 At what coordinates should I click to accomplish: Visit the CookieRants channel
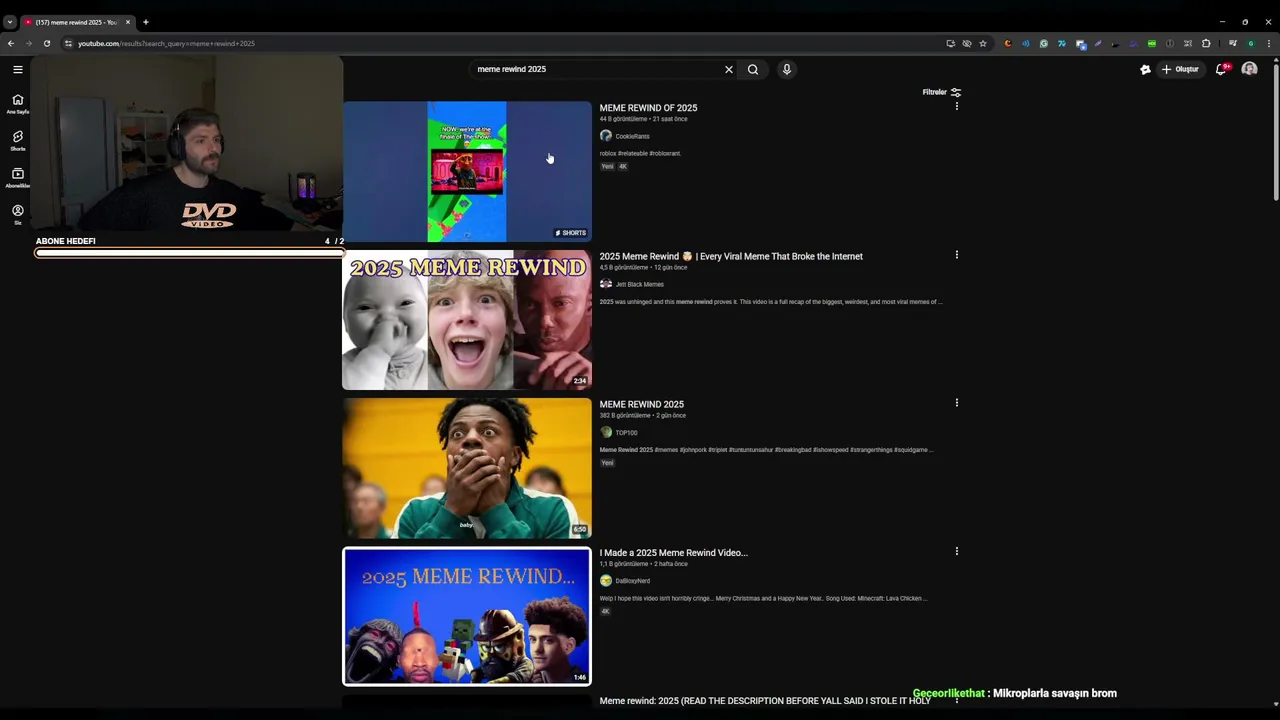pyautogui.click(x=632, y=136)
